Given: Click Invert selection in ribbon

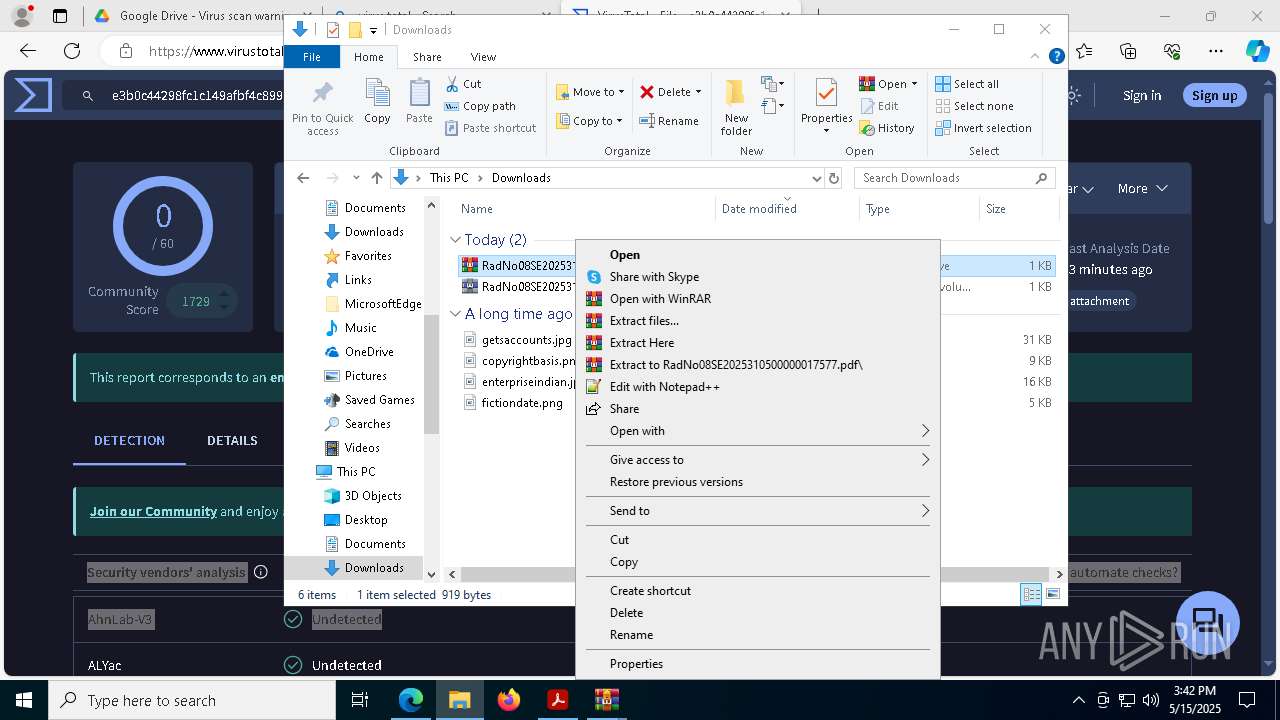Looking at the screenshot, I should click(983, 128).
